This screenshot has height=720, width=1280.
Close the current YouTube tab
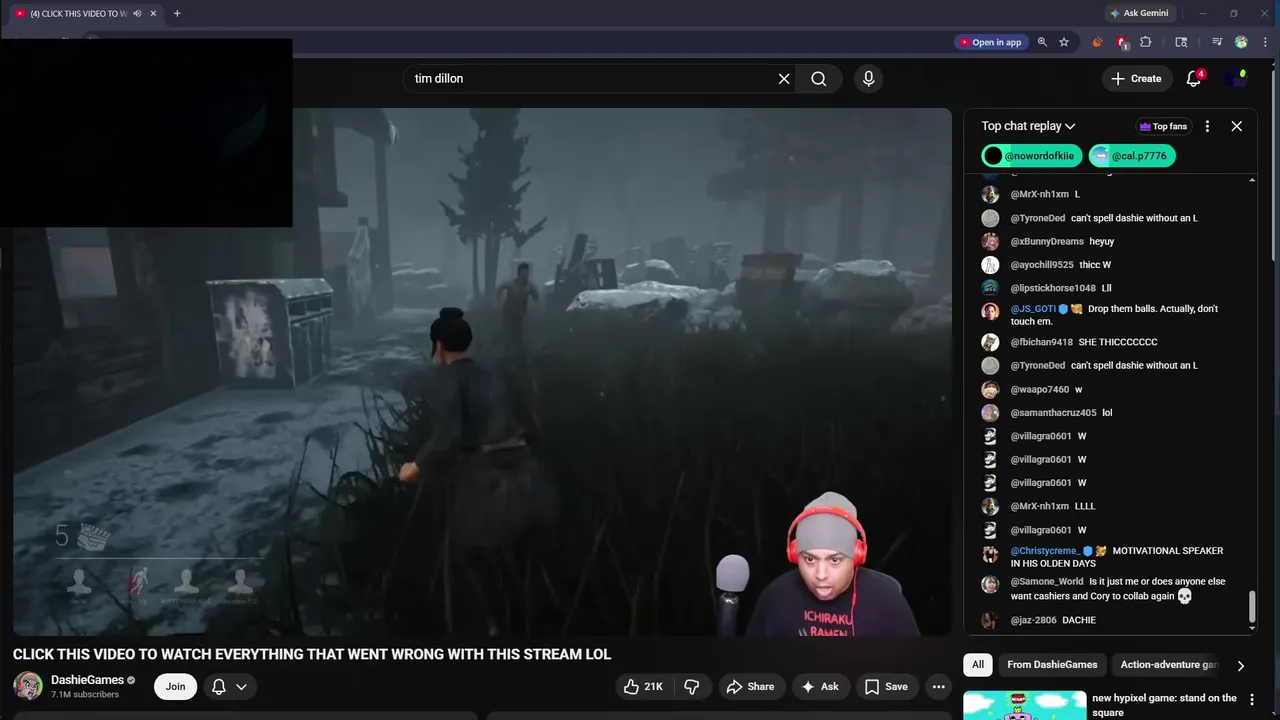click(153, 13)
